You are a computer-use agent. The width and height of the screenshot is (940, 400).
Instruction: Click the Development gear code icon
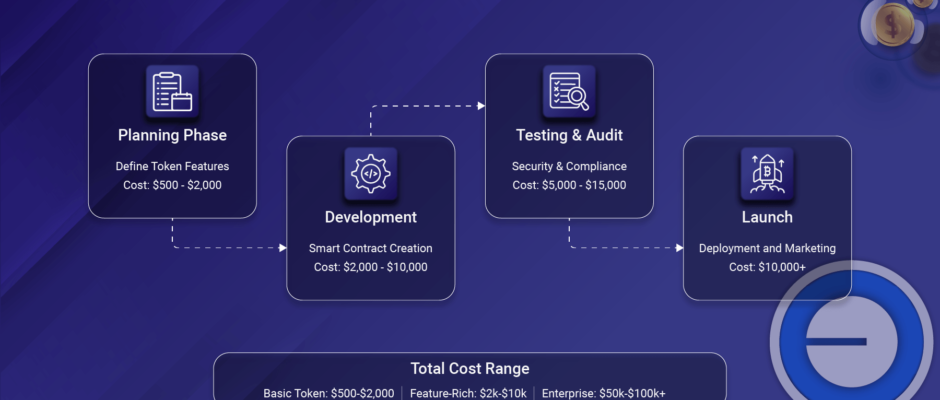(x=370, y=174)
